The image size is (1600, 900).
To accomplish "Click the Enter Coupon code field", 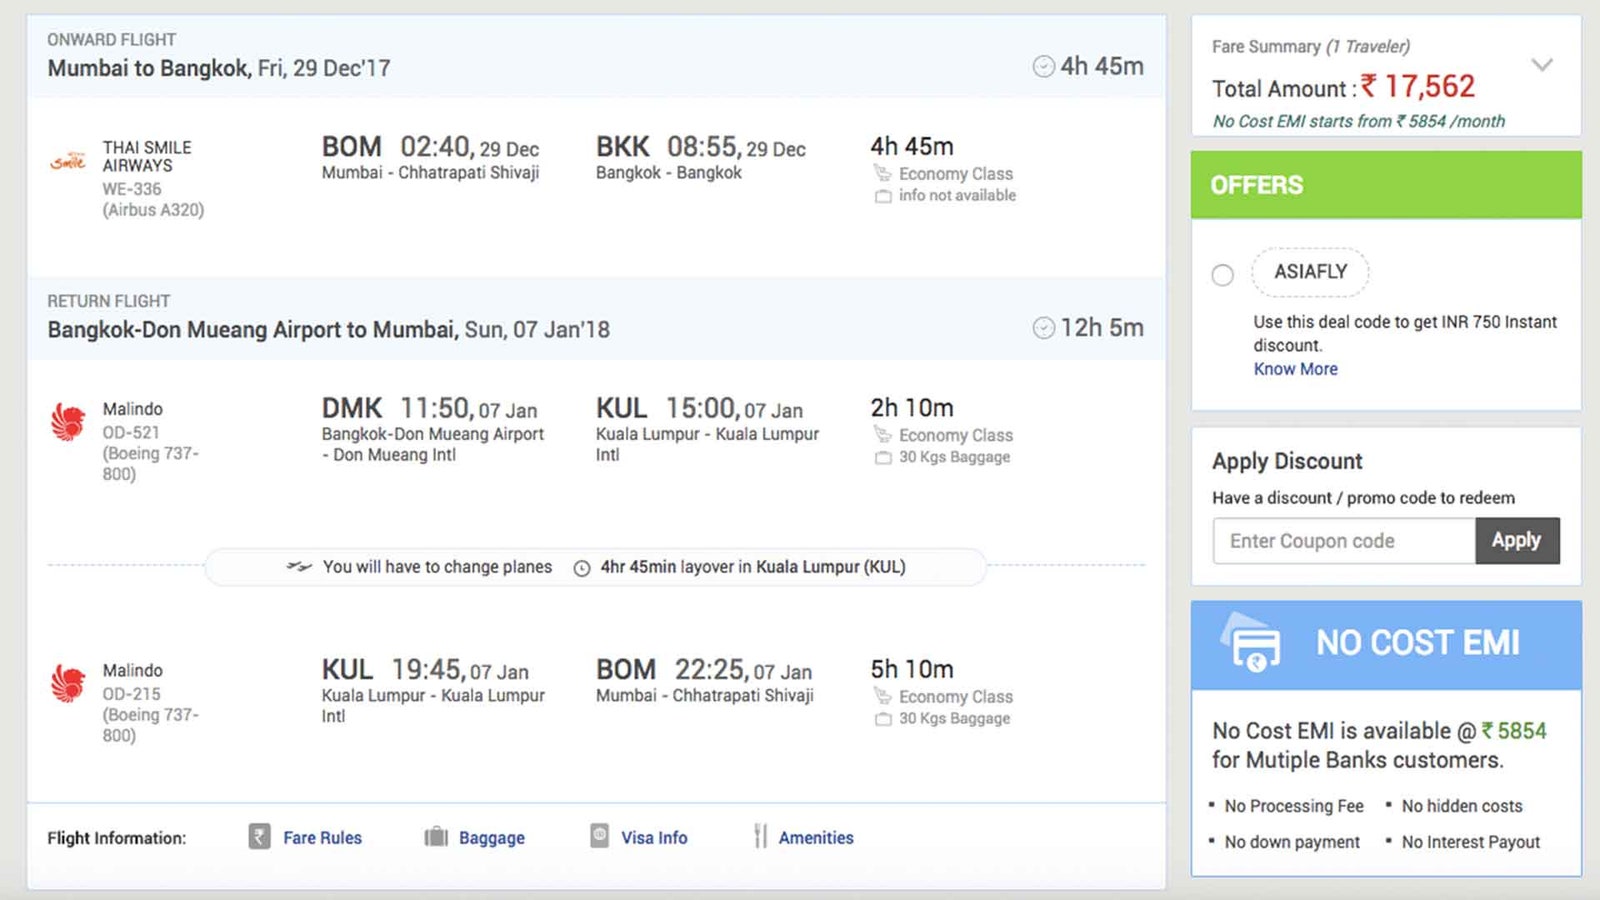I will (x=1344, y=540).
